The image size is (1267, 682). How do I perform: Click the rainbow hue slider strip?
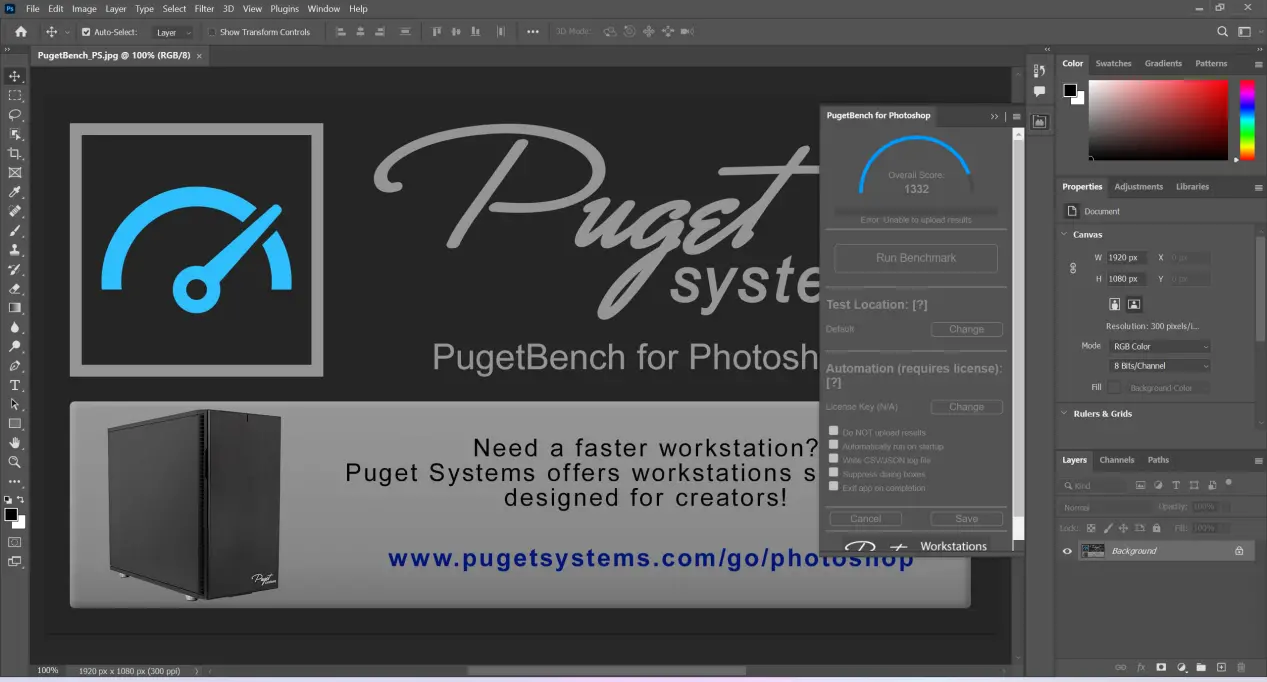1247,120
